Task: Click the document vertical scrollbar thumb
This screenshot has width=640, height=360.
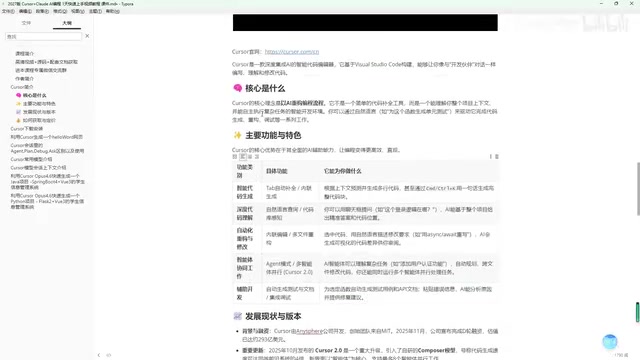Action: [x=638, y=189]
